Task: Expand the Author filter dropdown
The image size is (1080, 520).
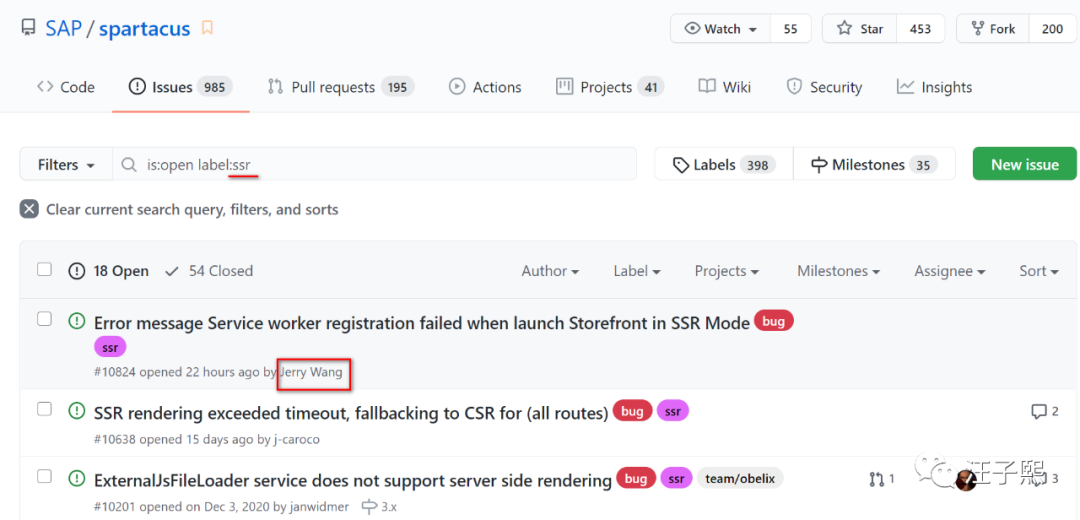Action: pos(550,271)
